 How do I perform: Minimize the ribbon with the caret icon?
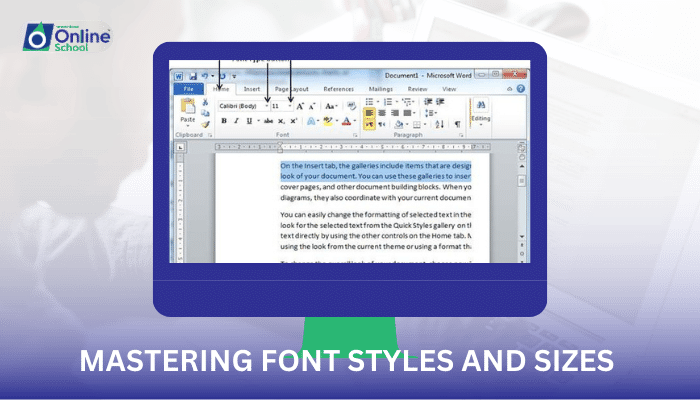(x=510, y=89)
